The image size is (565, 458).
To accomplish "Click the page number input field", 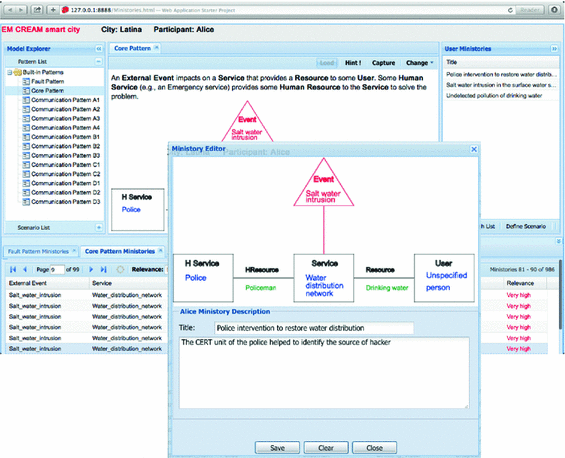I will (57, 269).
